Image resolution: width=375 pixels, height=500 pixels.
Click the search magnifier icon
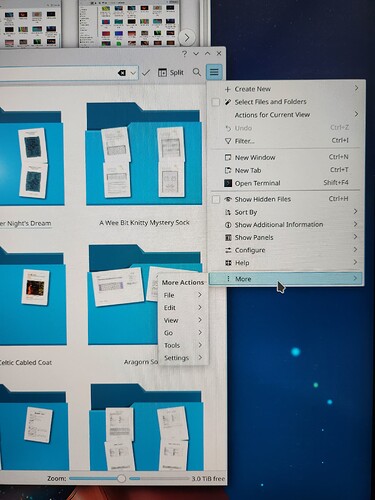[x=197, y=72]
